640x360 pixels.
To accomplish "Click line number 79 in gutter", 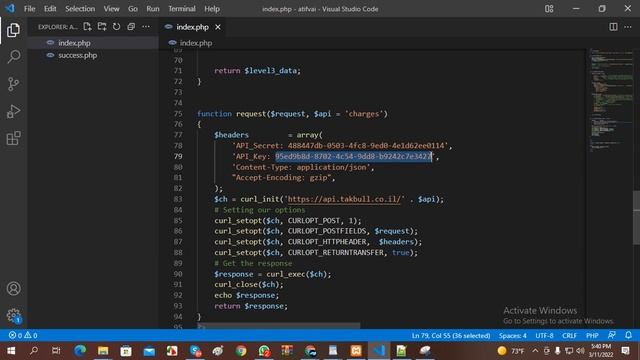I will coord(178,156).
